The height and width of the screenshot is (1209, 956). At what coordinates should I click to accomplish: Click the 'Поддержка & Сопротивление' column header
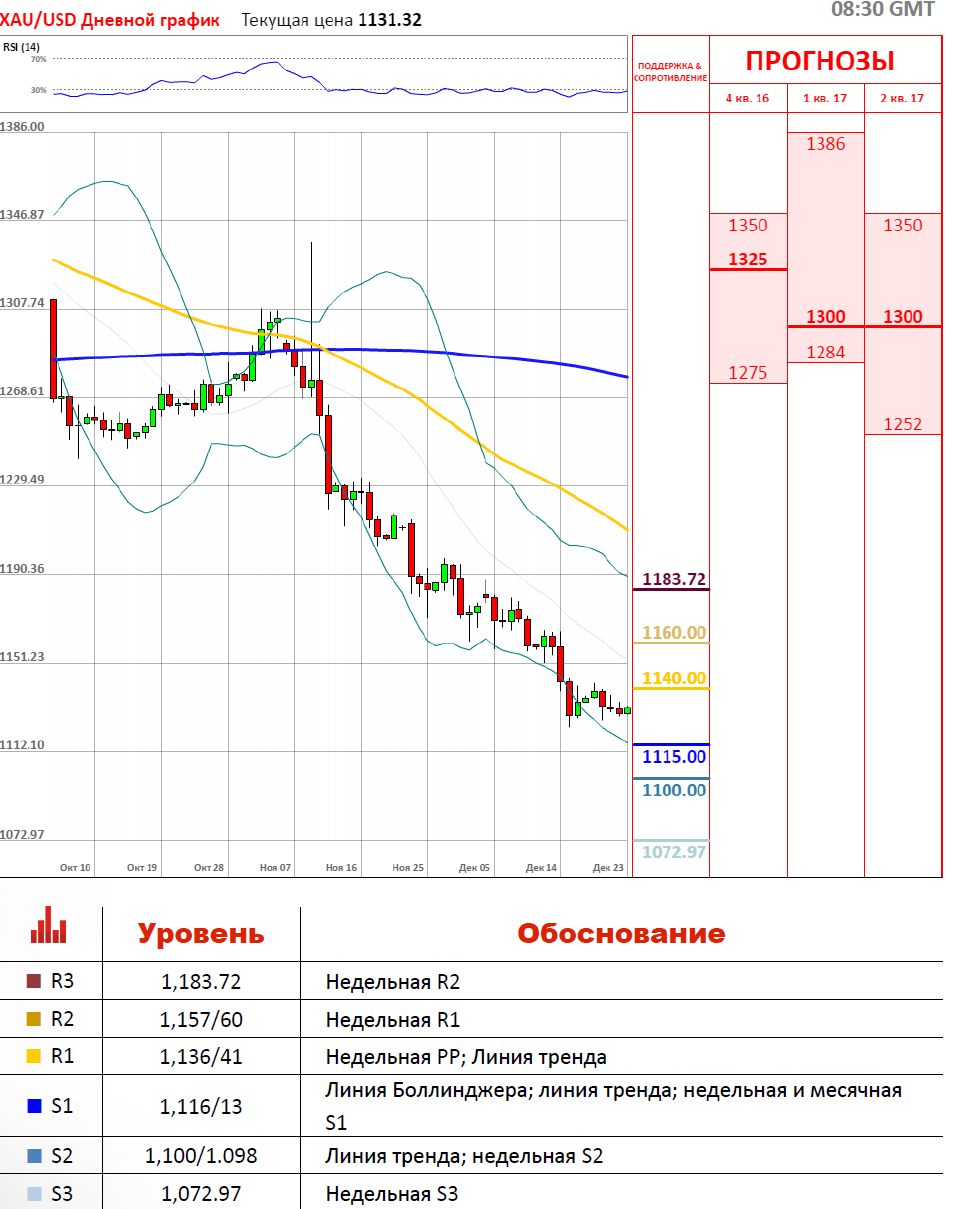pyautogui.click(x=670, y=72)
